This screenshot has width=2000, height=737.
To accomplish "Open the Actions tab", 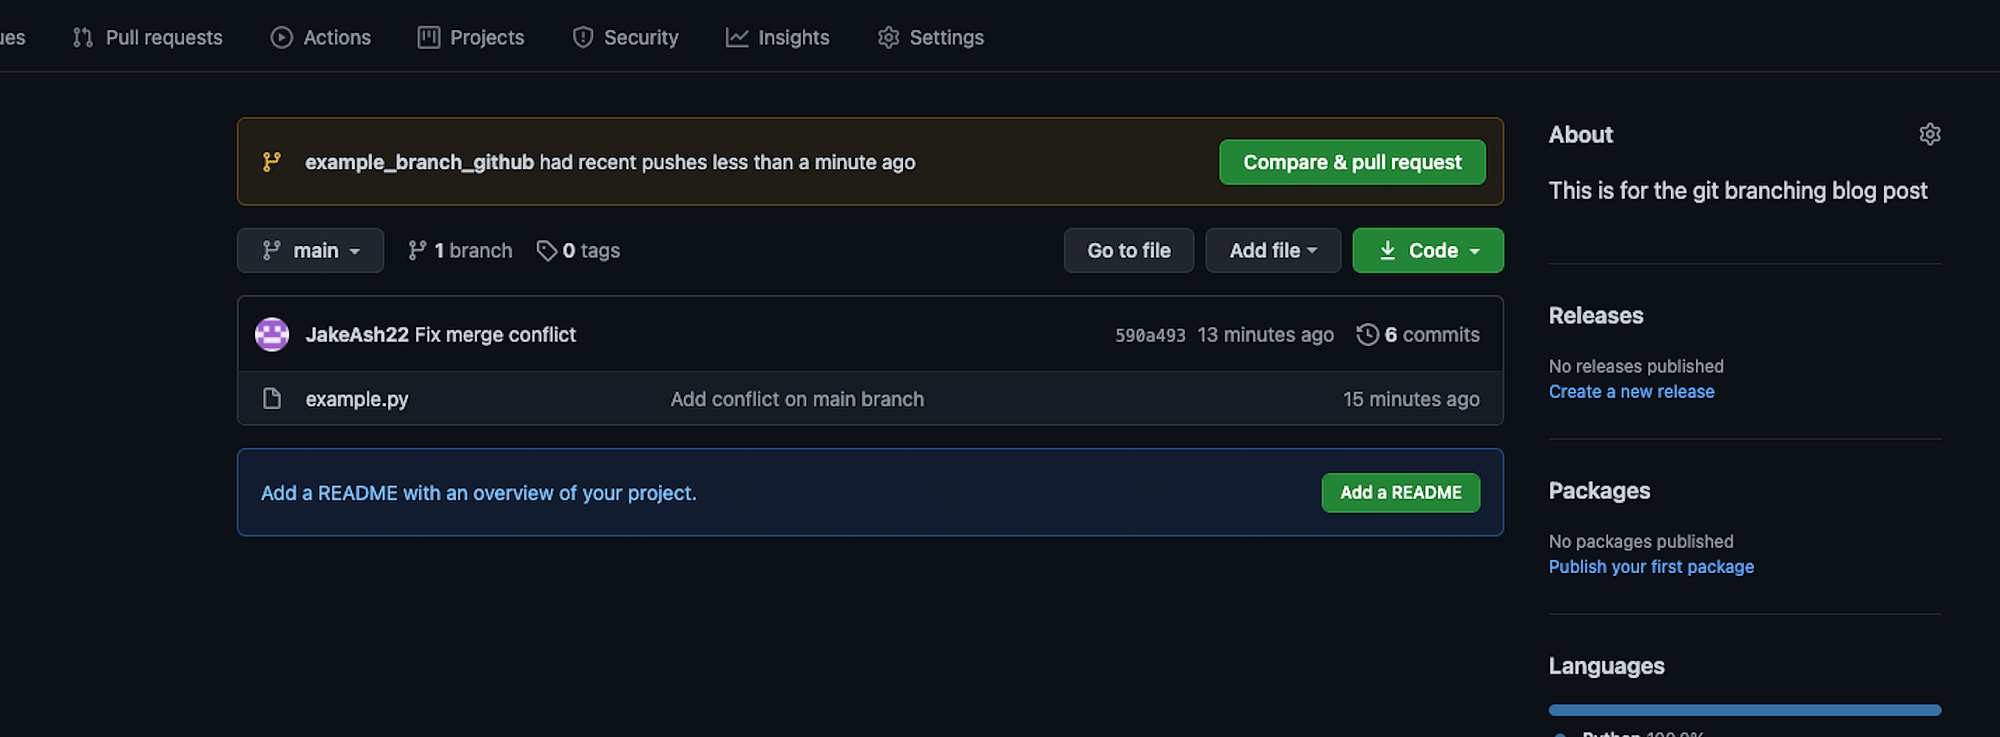I will [x=321, y=37].
